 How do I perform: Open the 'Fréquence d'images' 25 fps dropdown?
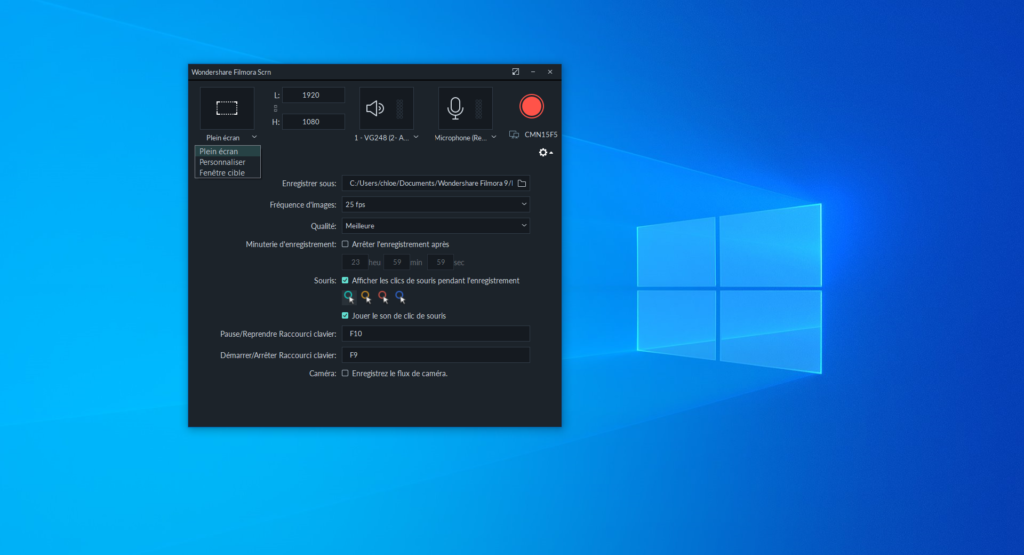436,204
